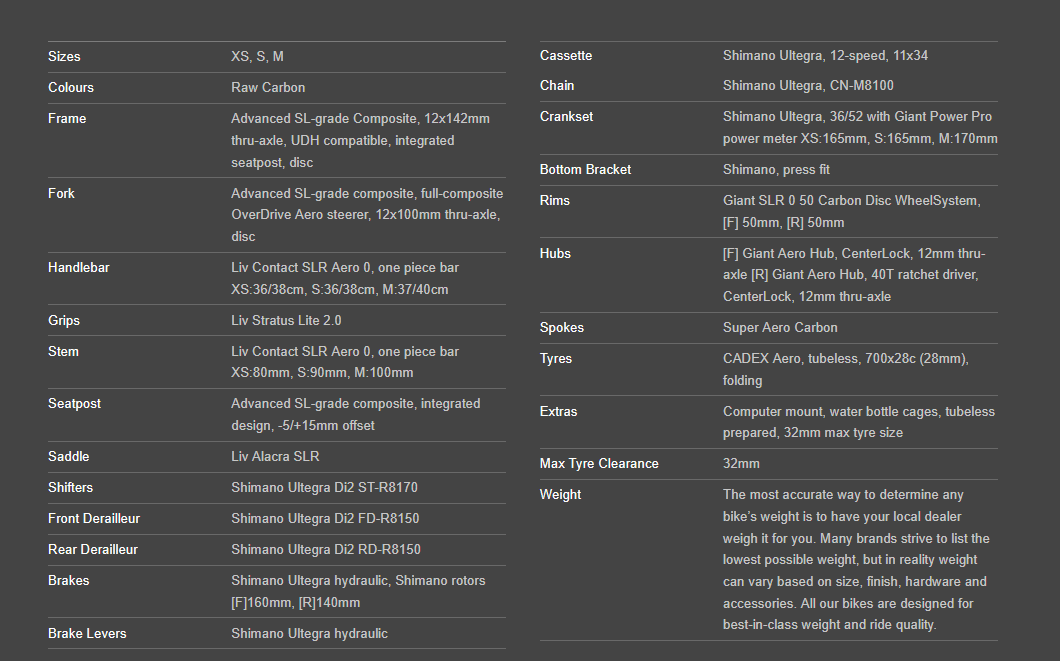Click the Cassette 12-speed 11x34 value
1060x661 pixels.
click(825, 55)
